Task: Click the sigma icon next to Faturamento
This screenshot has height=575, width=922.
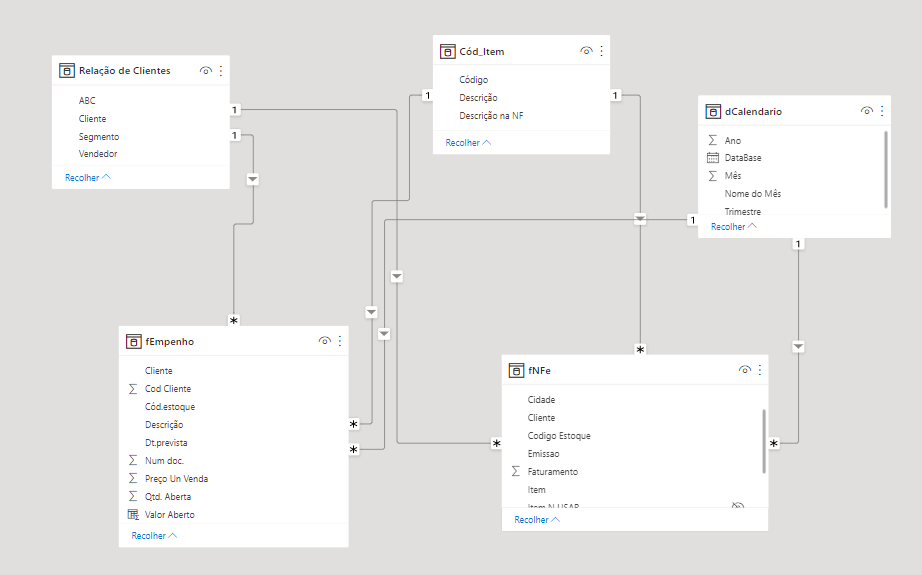Action: 516,472
